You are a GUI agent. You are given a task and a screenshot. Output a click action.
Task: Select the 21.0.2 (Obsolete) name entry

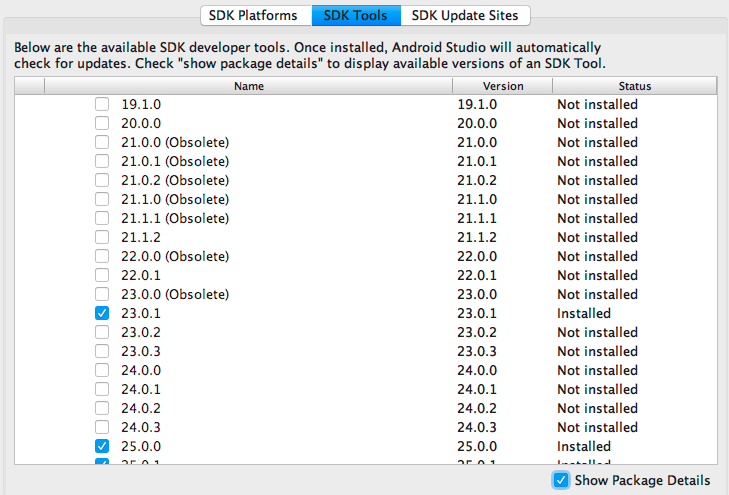175,180
